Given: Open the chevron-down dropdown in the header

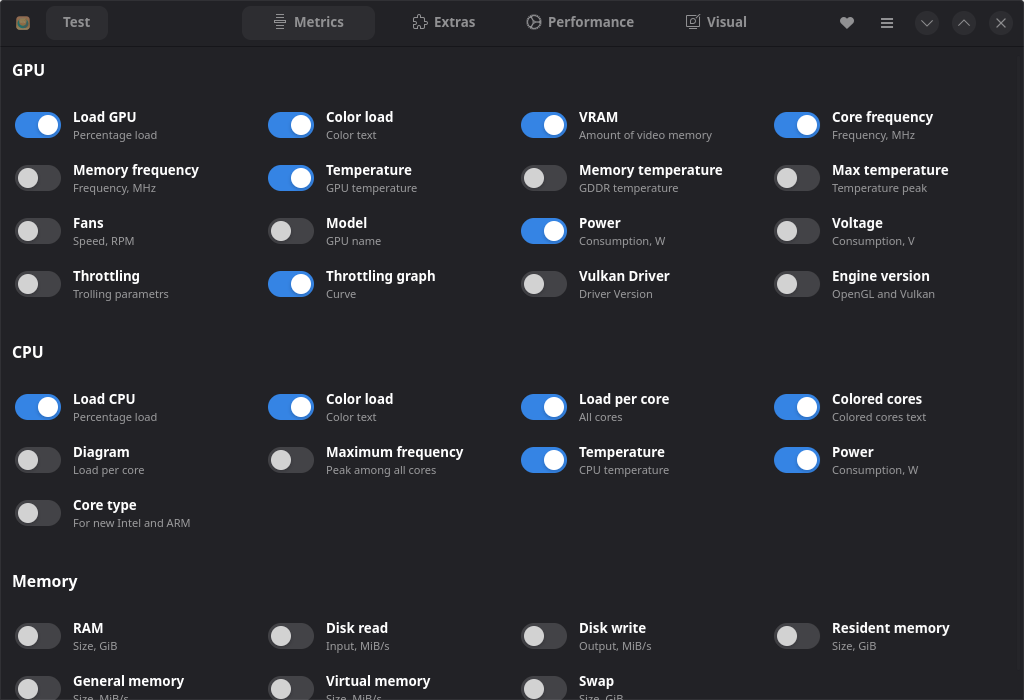Looking at the screenshot, I should coord(926,22).
